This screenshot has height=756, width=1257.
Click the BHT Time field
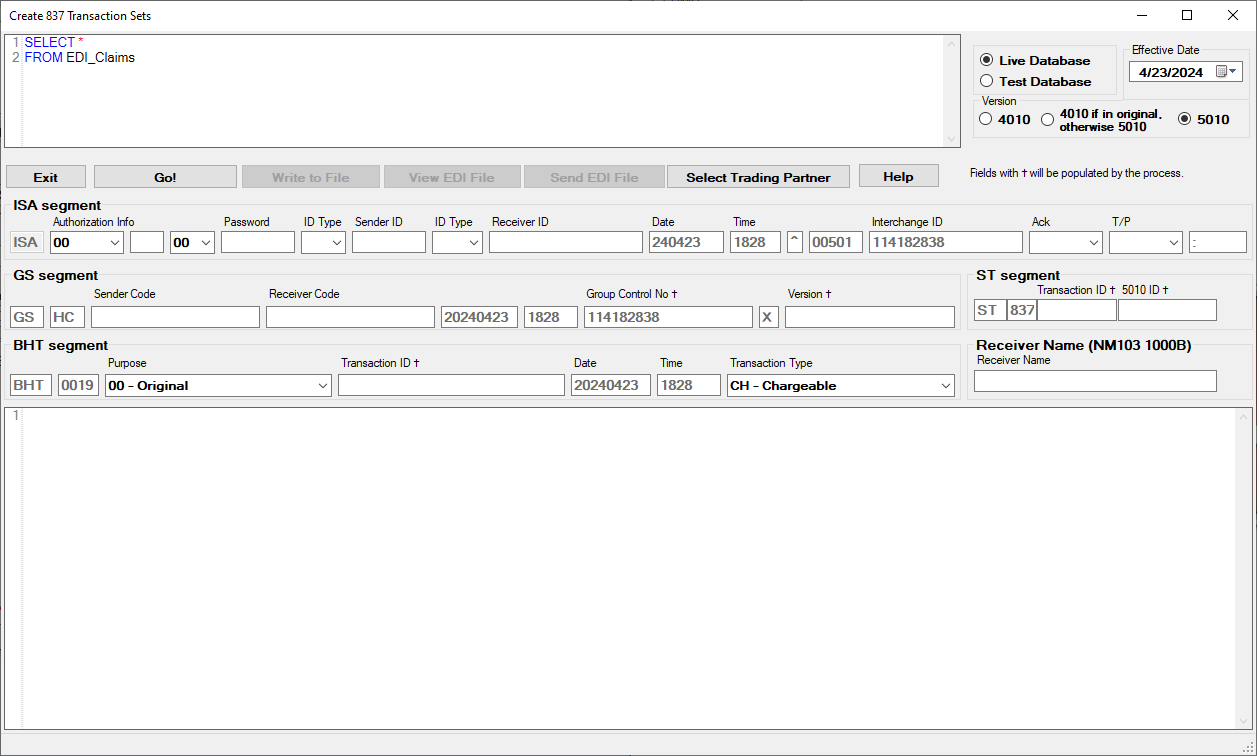click(x=689, y=385)
